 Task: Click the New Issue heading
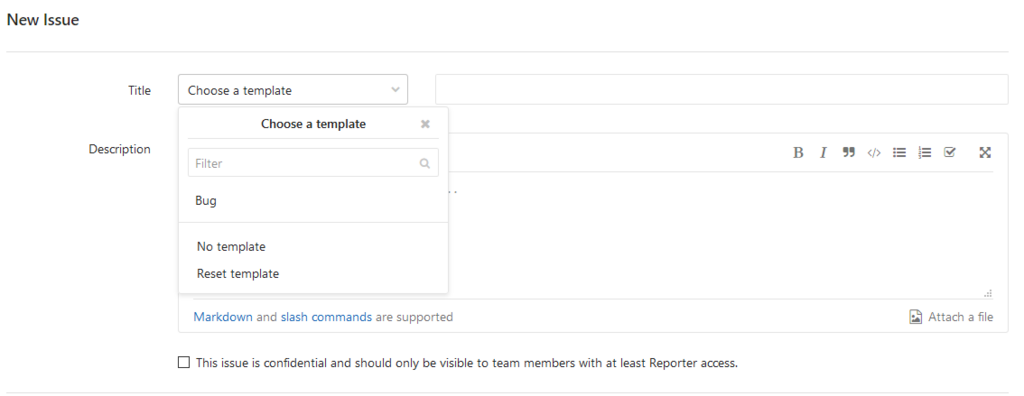click(43, 20)
